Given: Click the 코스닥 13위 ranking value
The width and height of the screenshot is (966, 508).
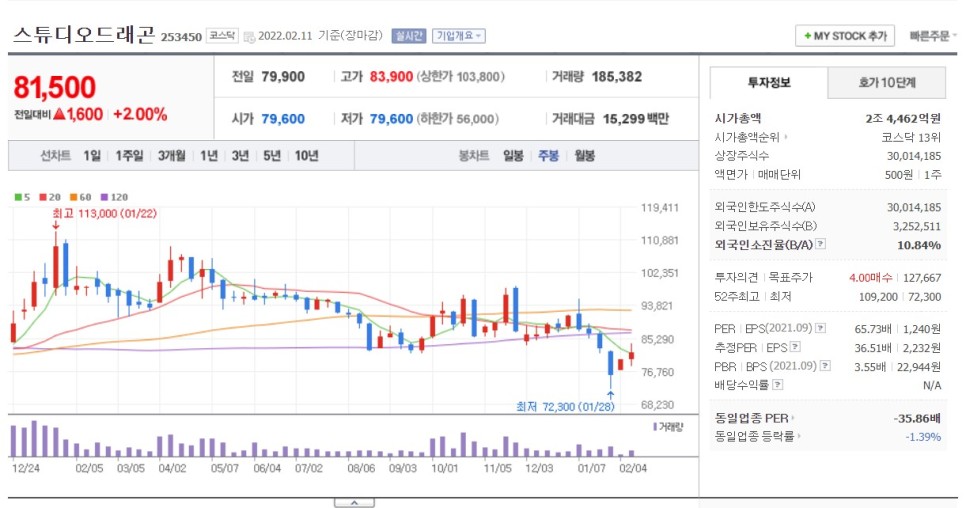Looking at the screenshot, I should click(911, 137).
